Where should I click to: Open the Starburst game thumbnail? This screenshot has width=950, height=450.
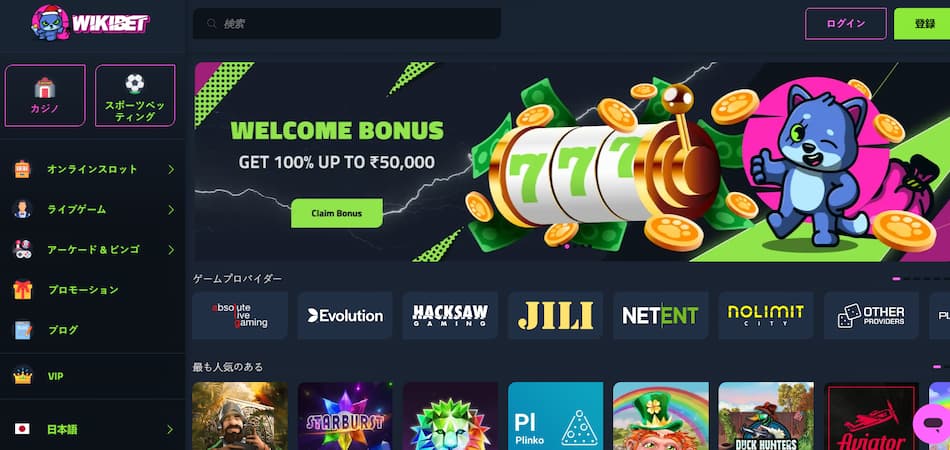tap(345, 416)
